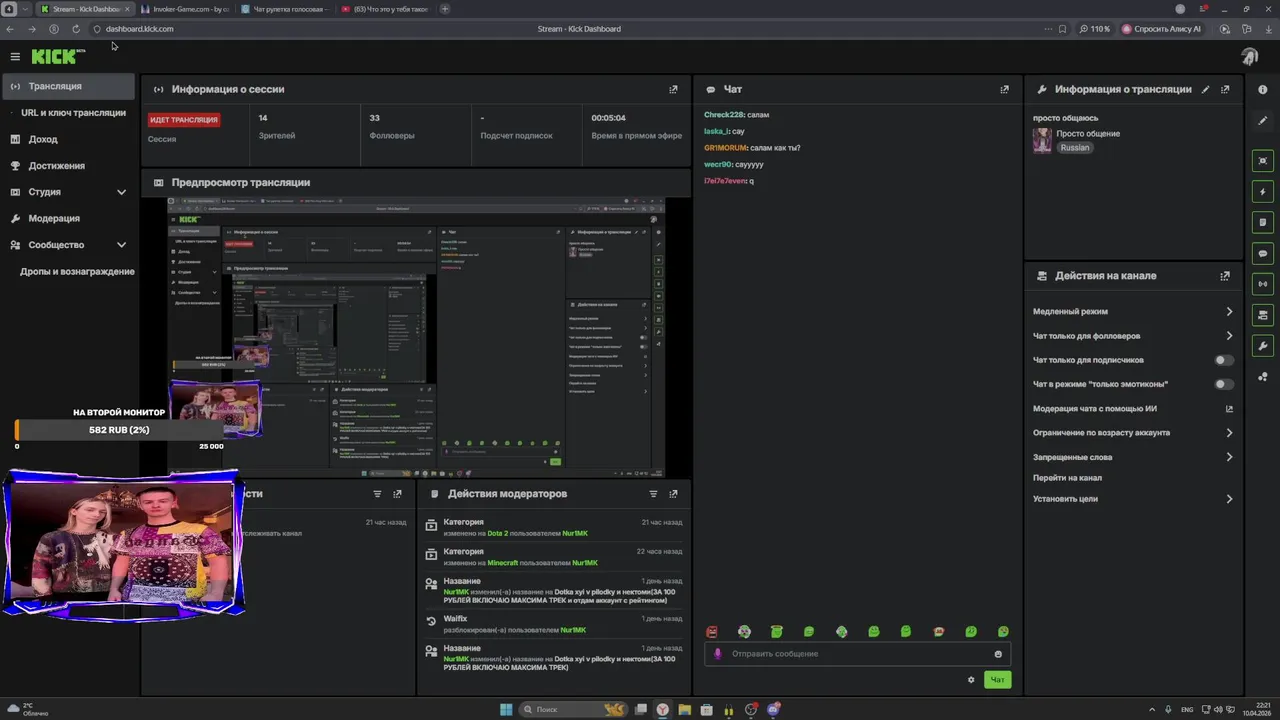1280x720 pixels.
Task: Expand Установить цели options
Action: [1229, 499]
